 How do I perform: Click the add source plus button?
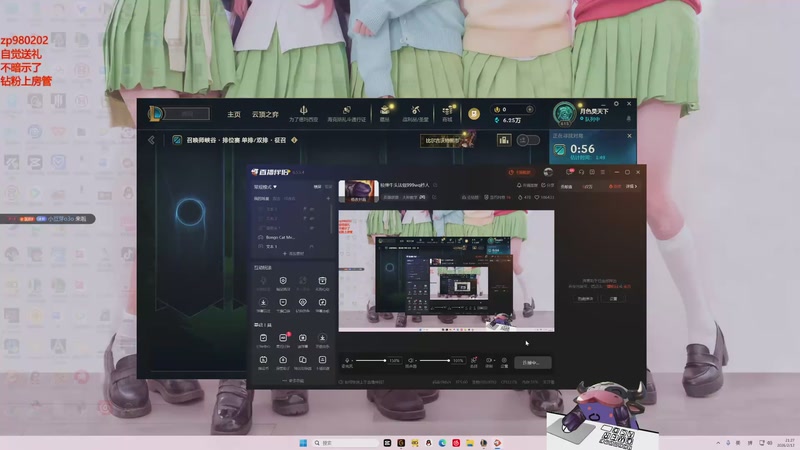pyautogui.click(x=293, y=254)
